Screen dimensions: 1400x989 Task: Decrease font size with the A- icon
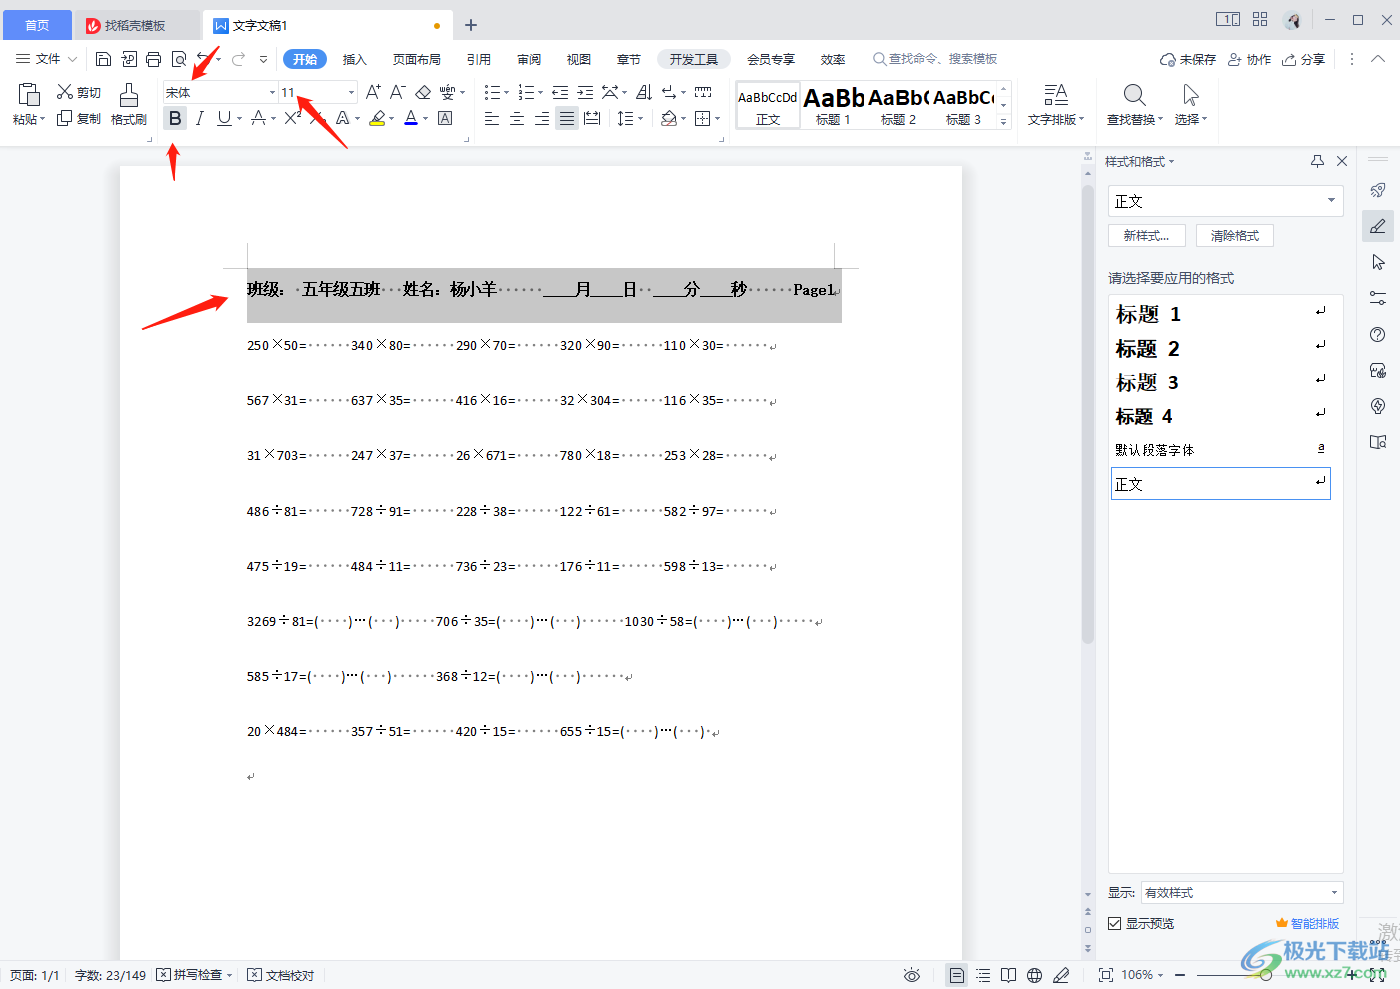(x=397, y=92)
